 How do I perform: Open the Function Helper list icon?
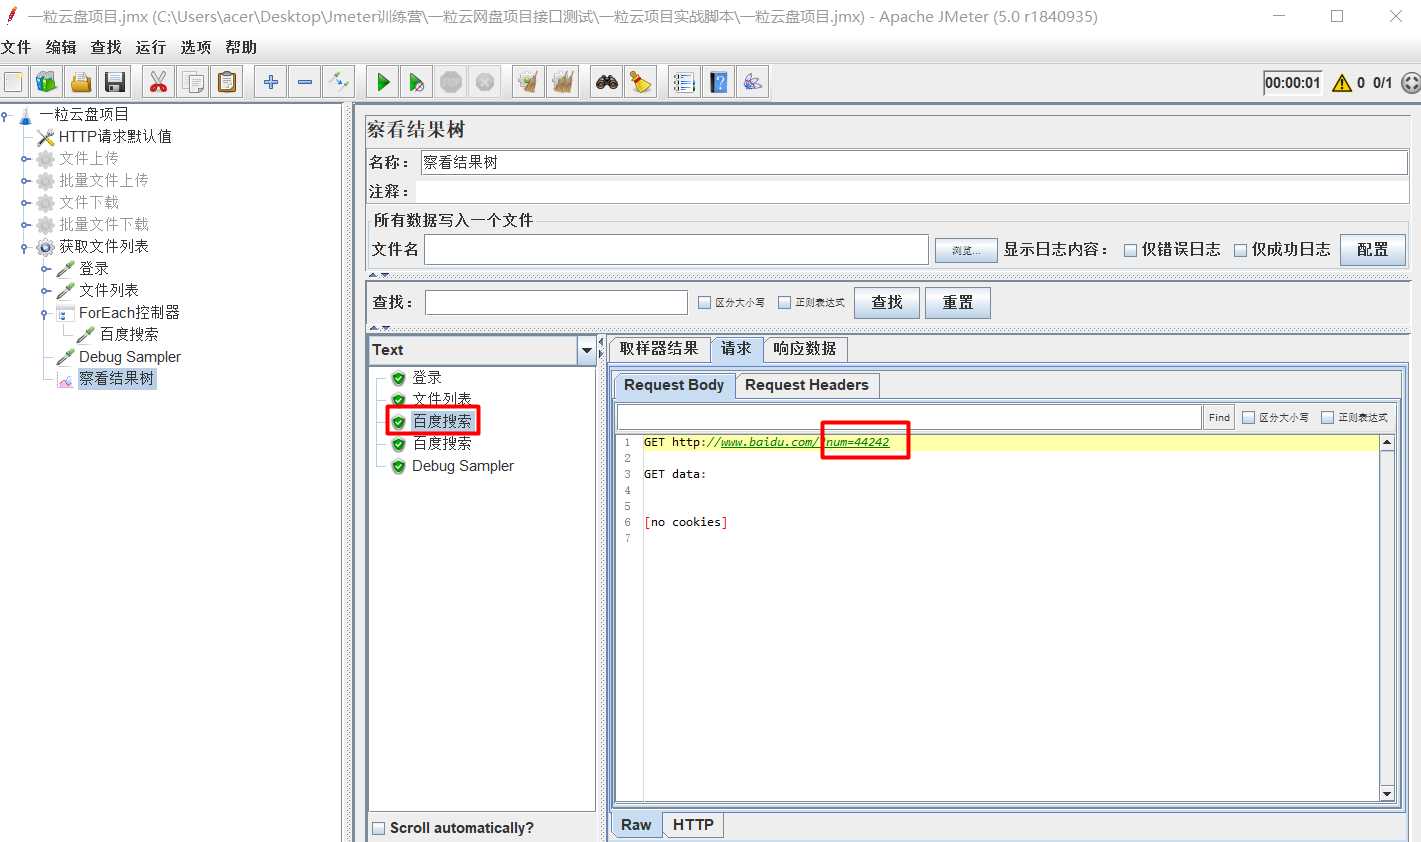684,82
